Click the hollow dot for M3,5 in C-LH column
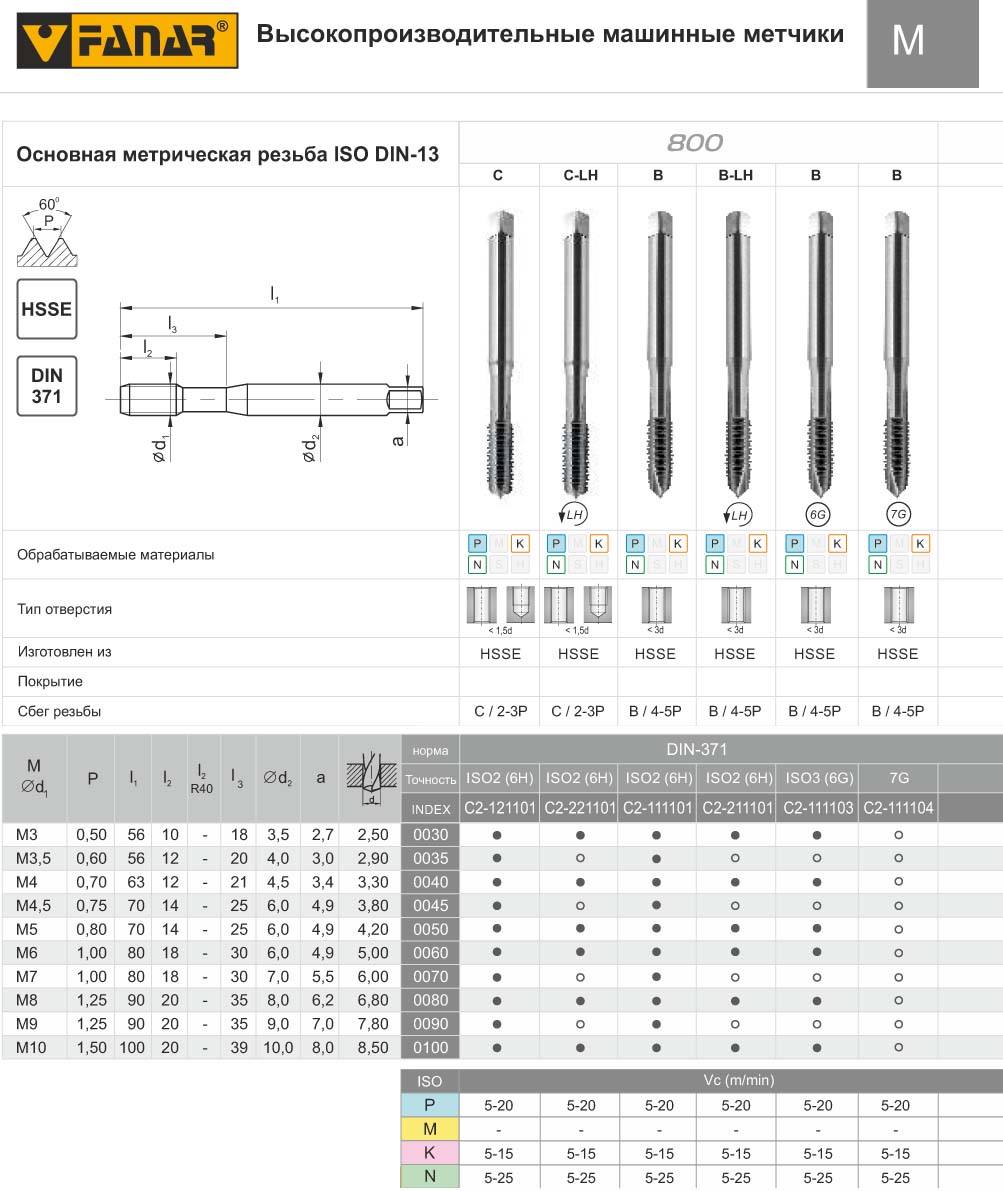The width and height of the screenshot is (1003, 1191). tap(580, 858)
